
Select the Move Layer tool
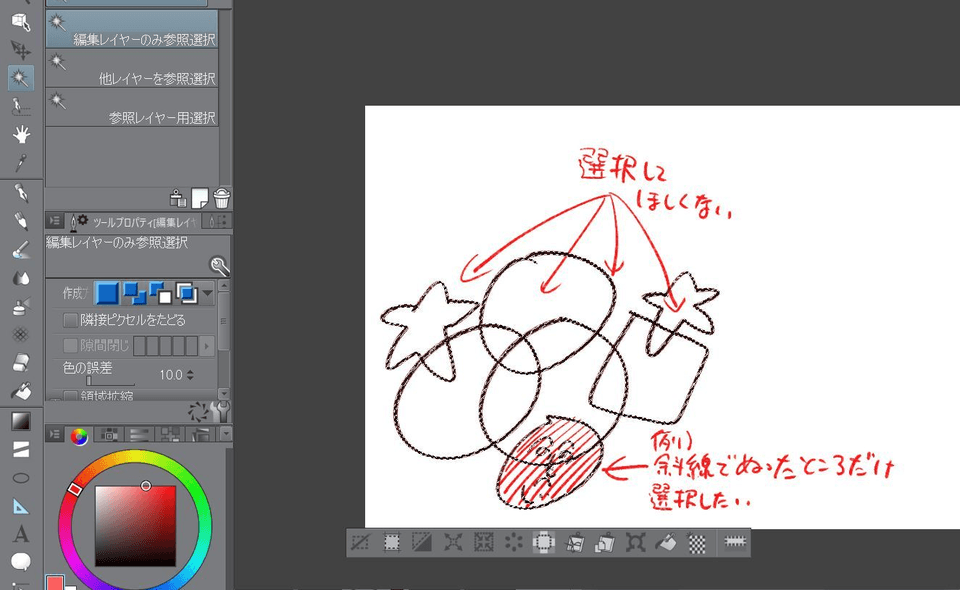[x=20, y=50]
